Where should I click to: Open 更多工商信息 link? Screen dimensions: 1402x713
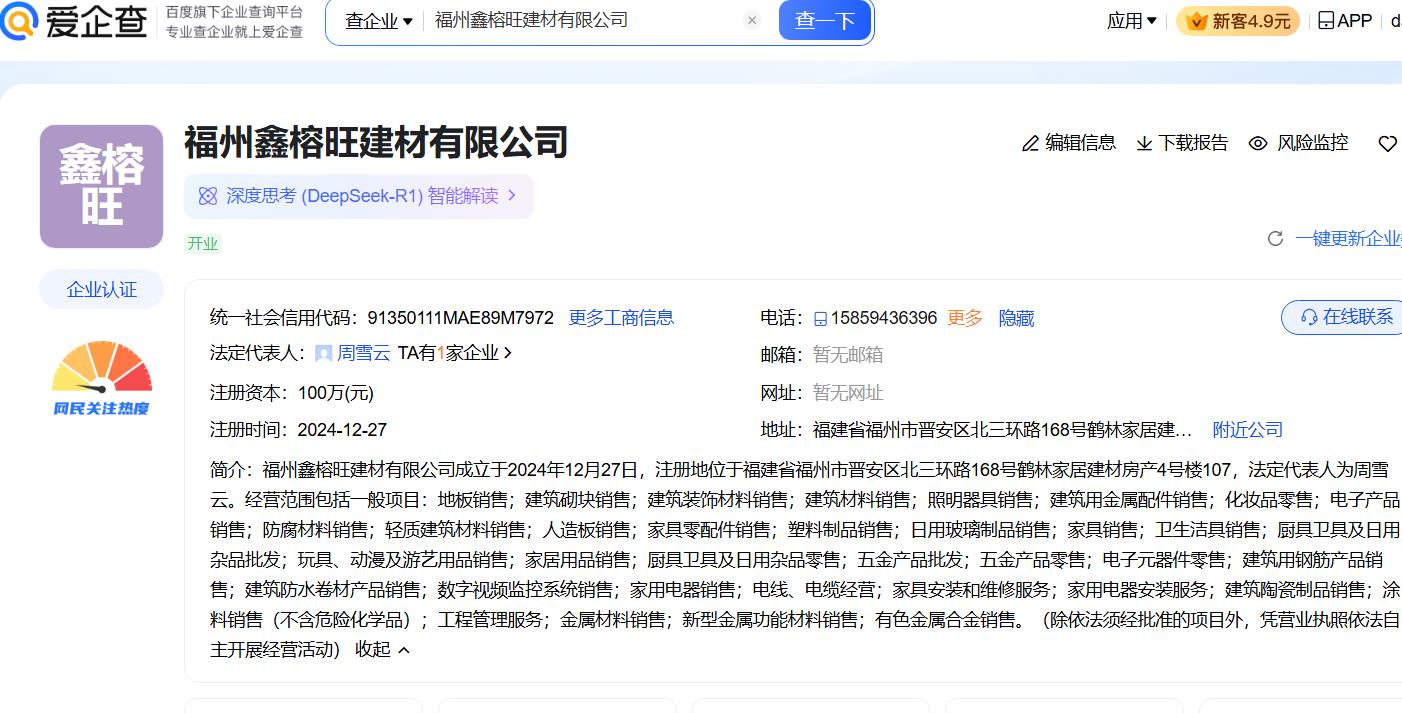click(x=621, y=318)
